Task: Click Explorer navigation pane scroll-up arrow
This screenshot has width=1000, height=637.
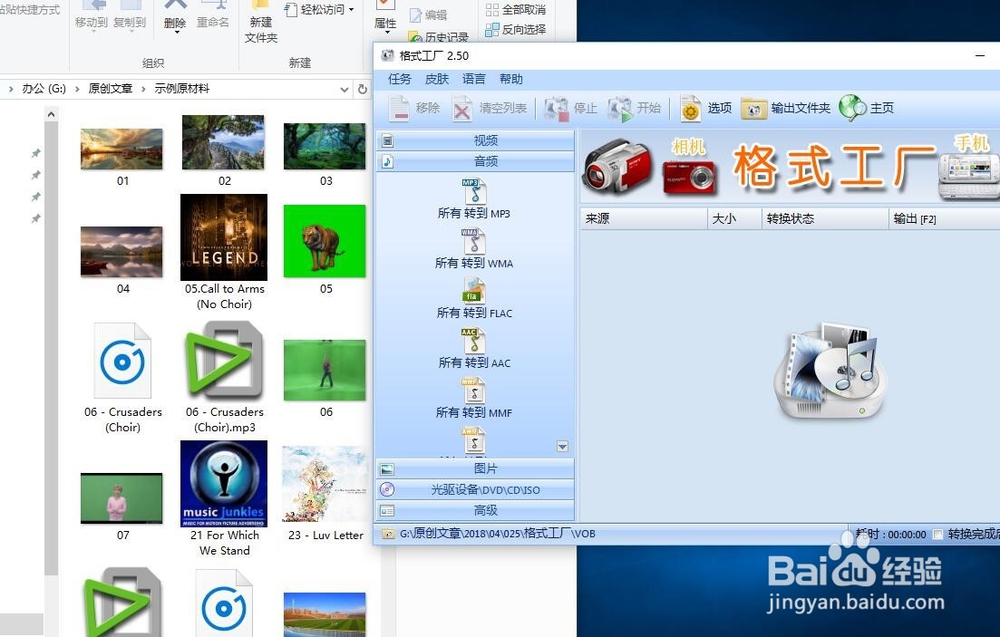Action: coord(51,115)
